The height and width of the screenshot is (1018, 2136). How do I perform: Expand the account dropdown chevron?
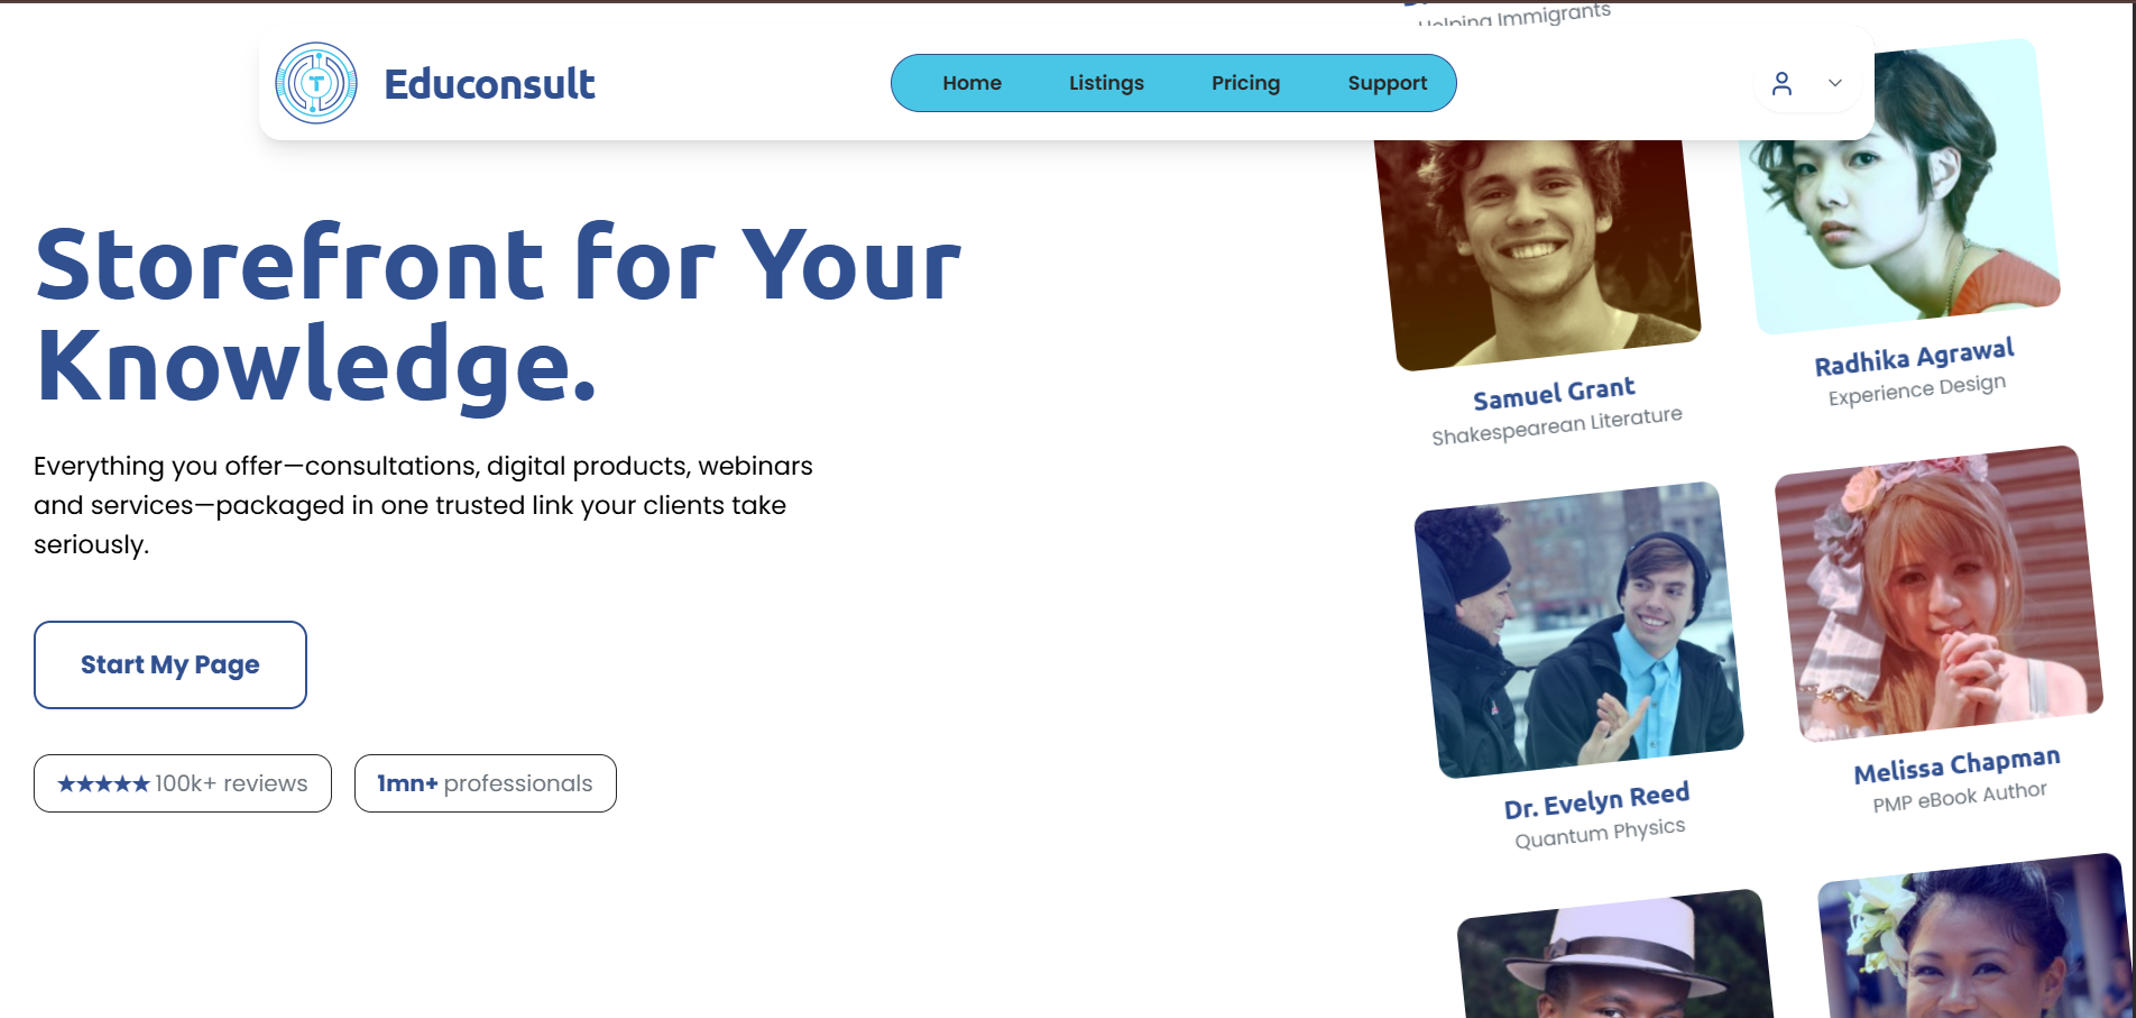tap(1835, 83)
